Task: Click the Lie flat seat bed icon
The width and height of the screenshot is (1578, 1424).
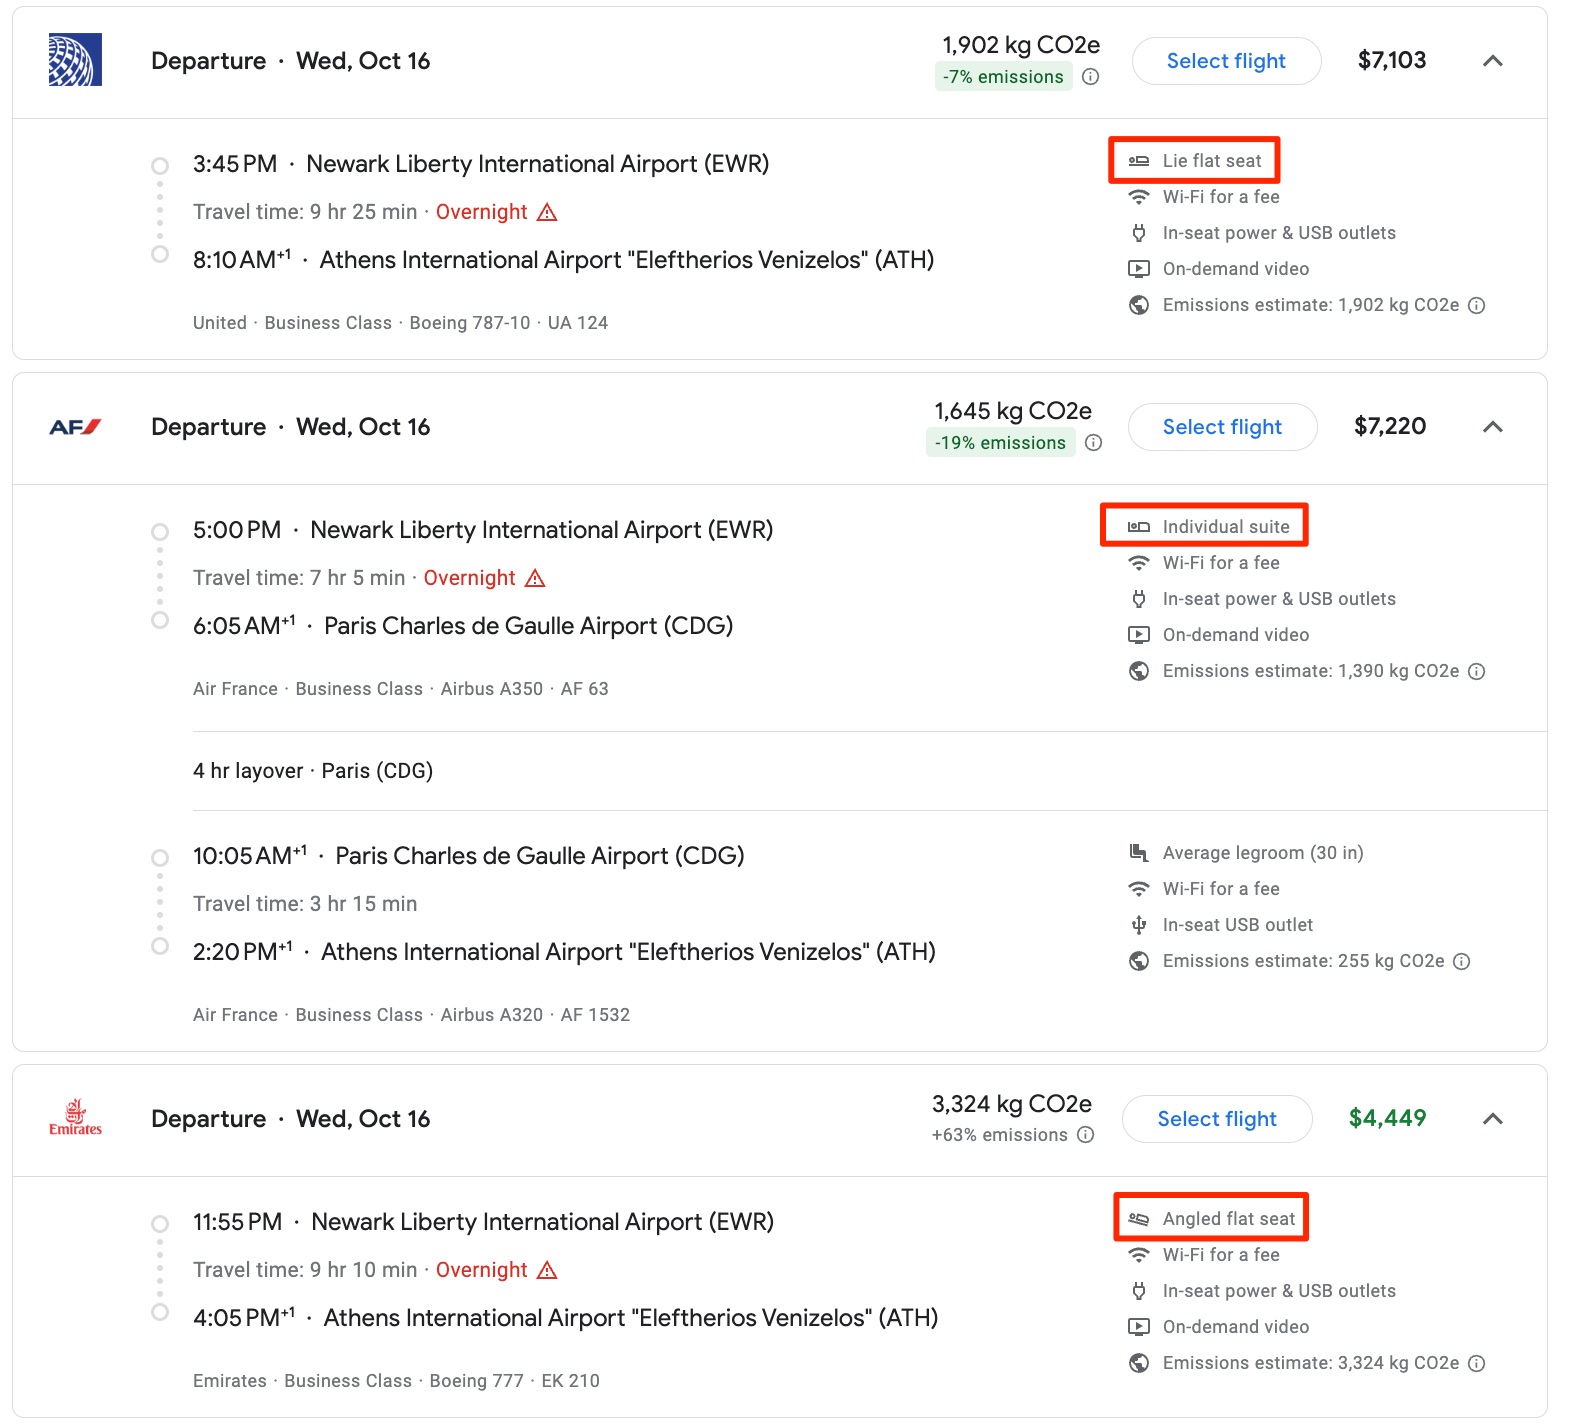Action: click(x=1138, y=161)
